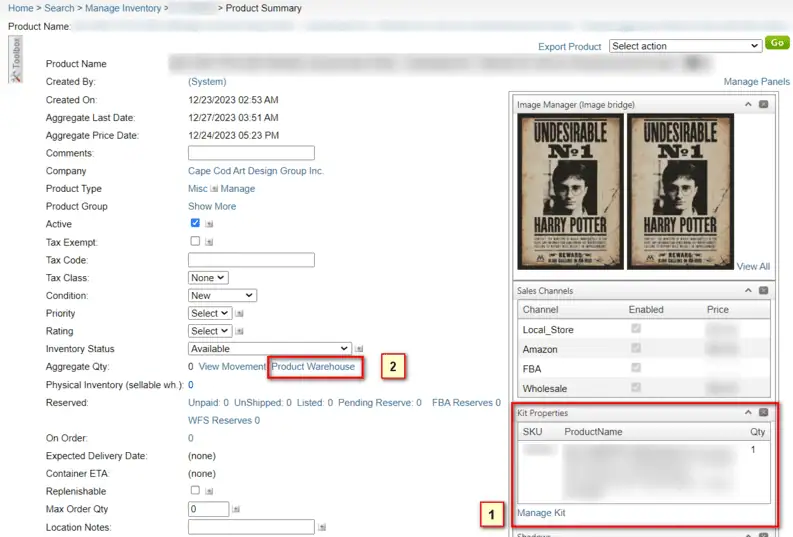
Task: Open View Movement link
Action: 232,367
